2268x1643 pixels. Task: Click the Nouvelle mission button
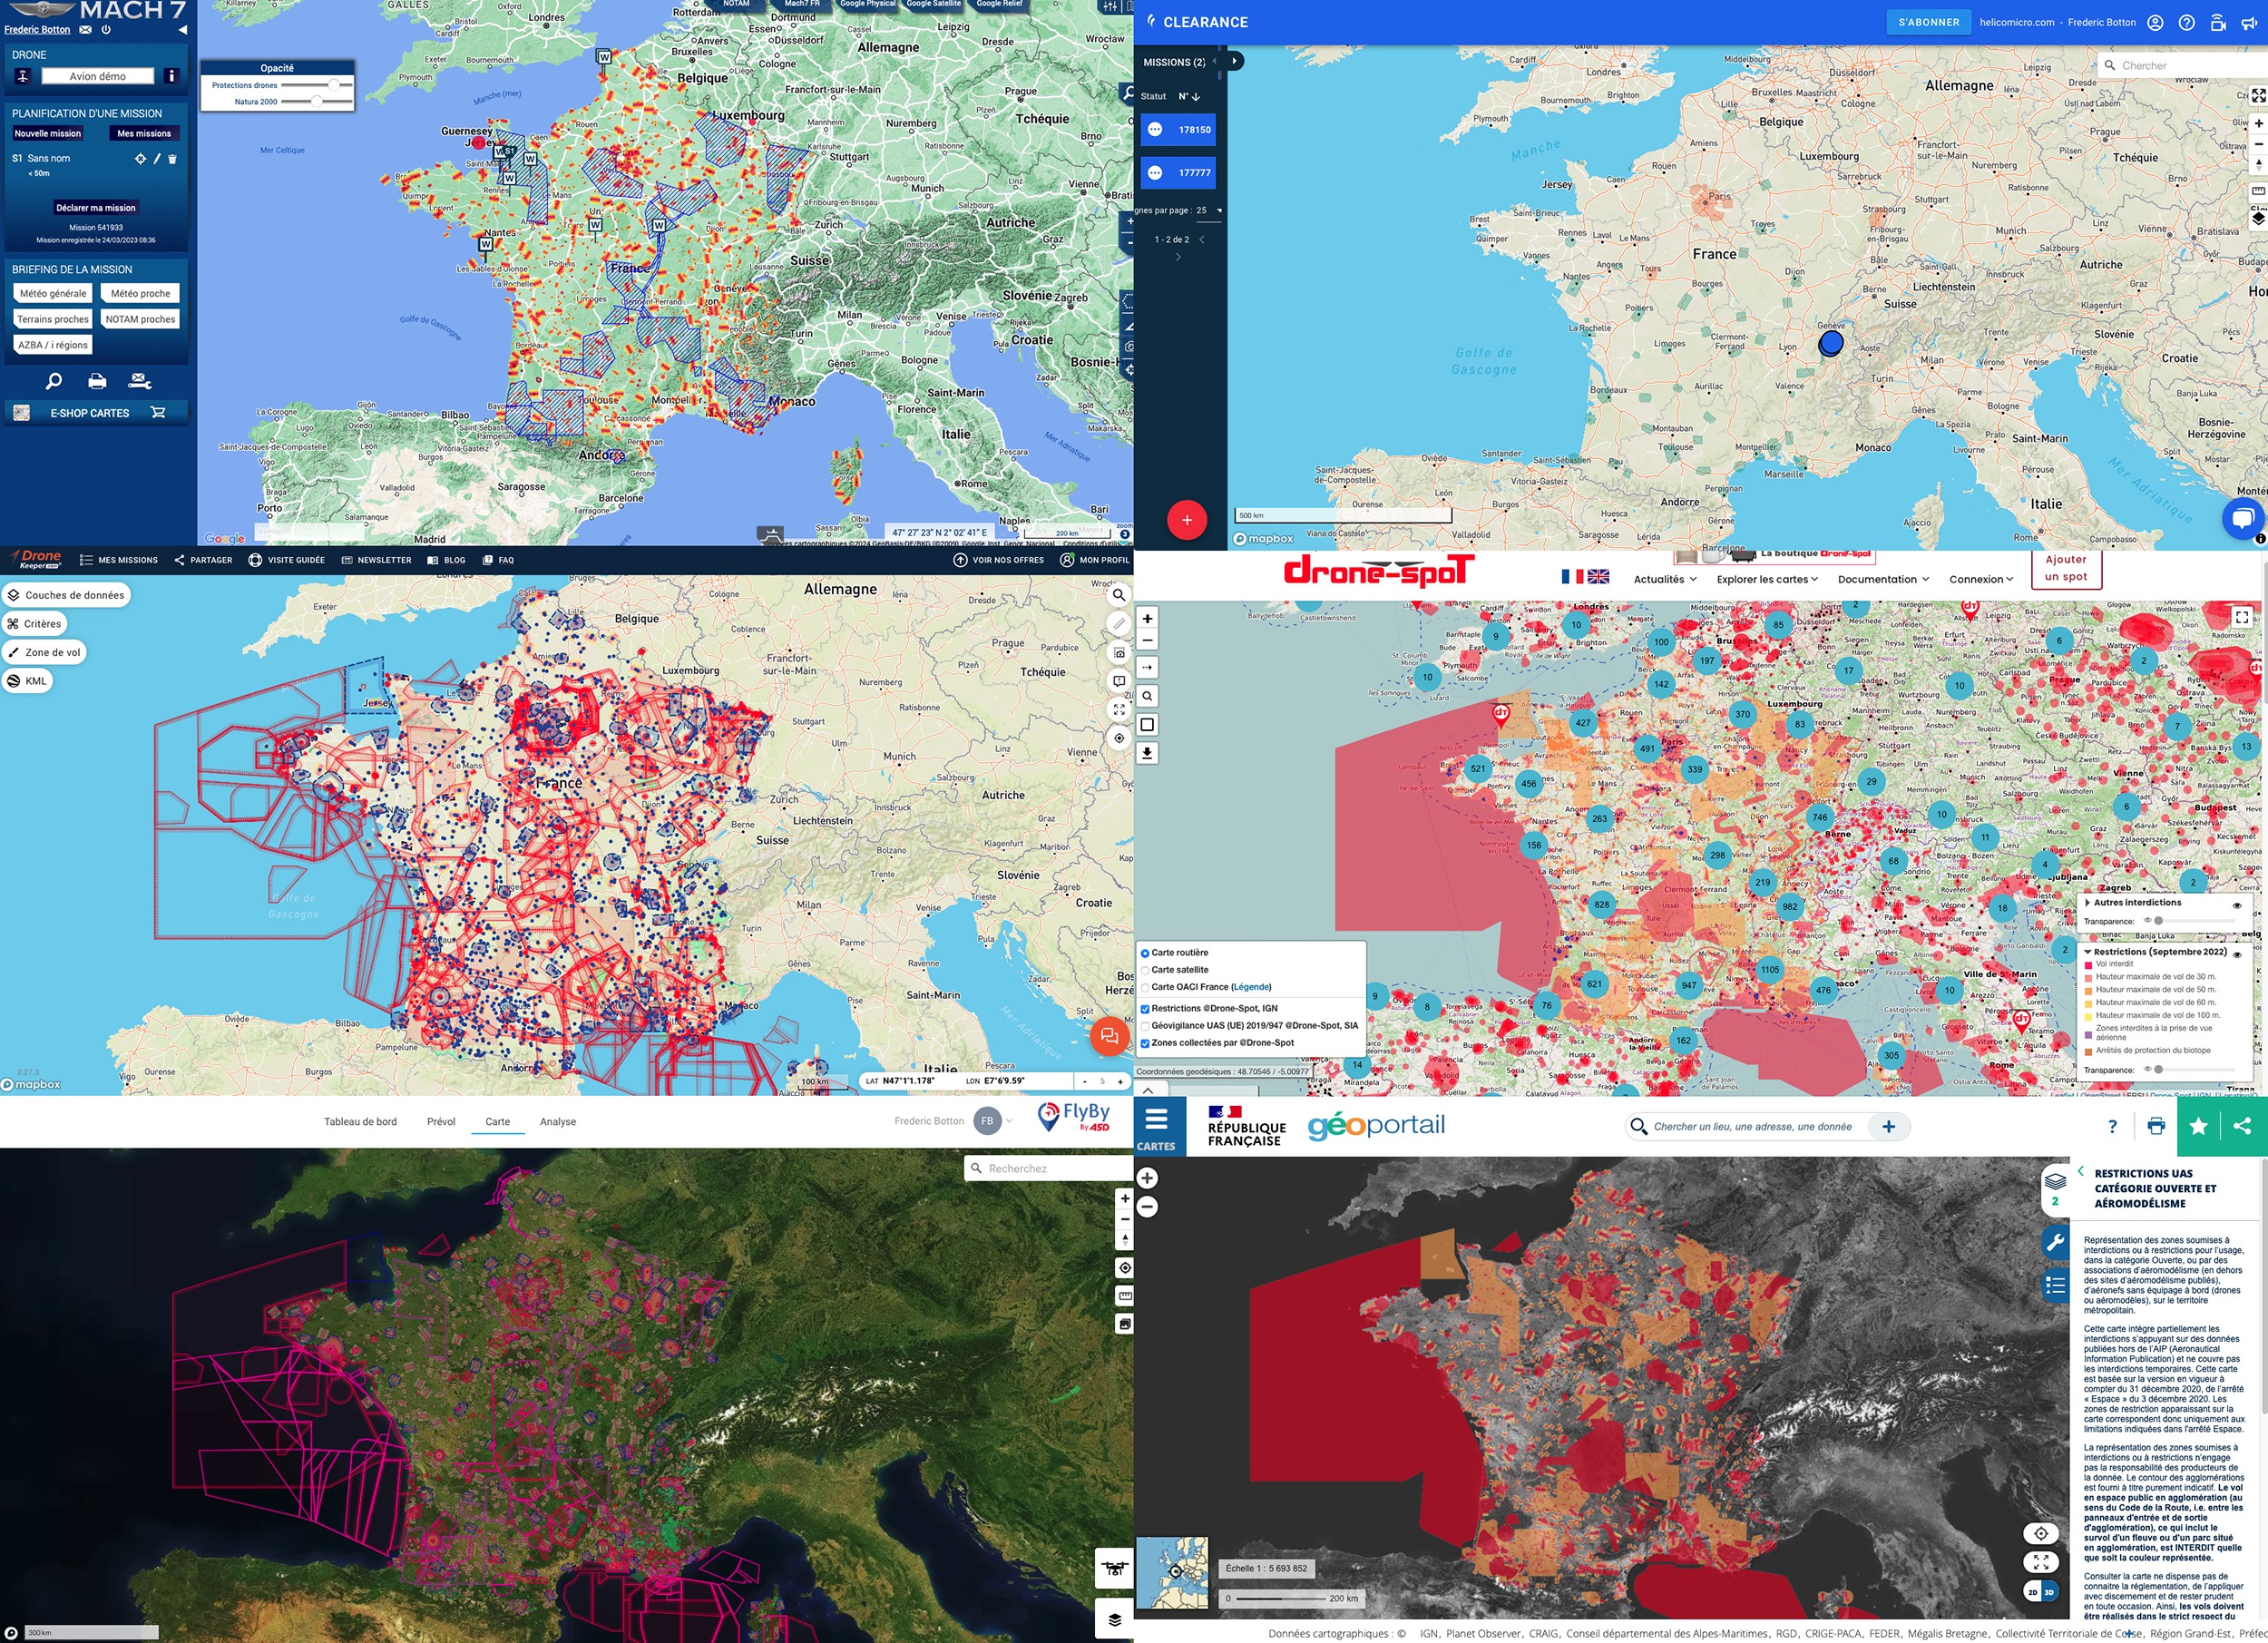48,133
